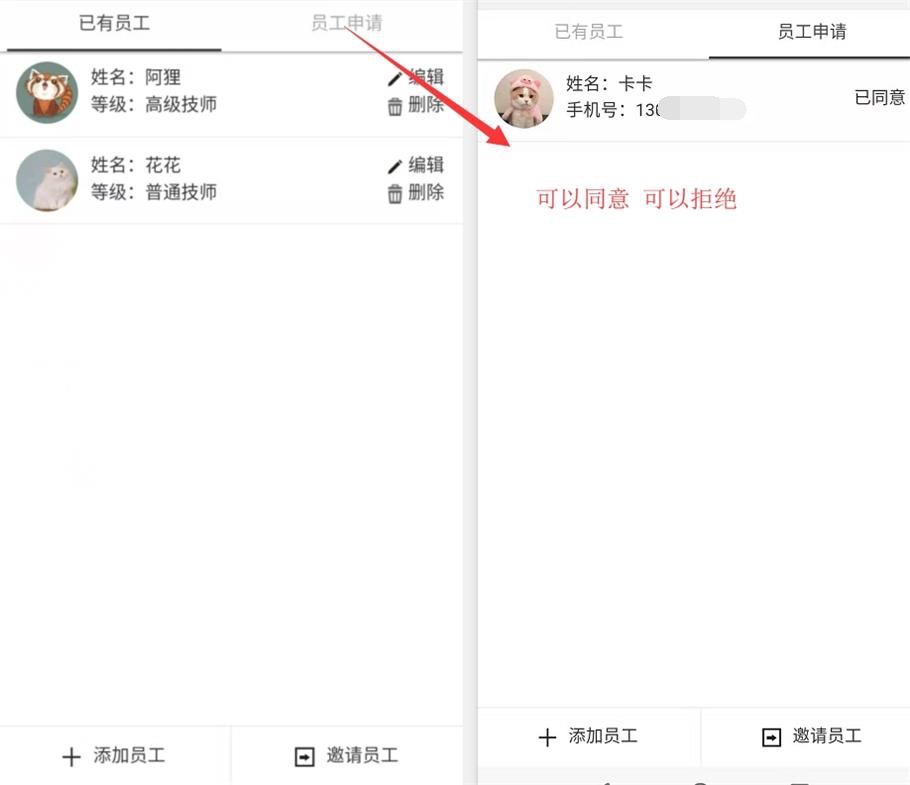Click the pencil edit icon for 阿狸
This screenshot has width=910, height=785.
click(395, 78)
